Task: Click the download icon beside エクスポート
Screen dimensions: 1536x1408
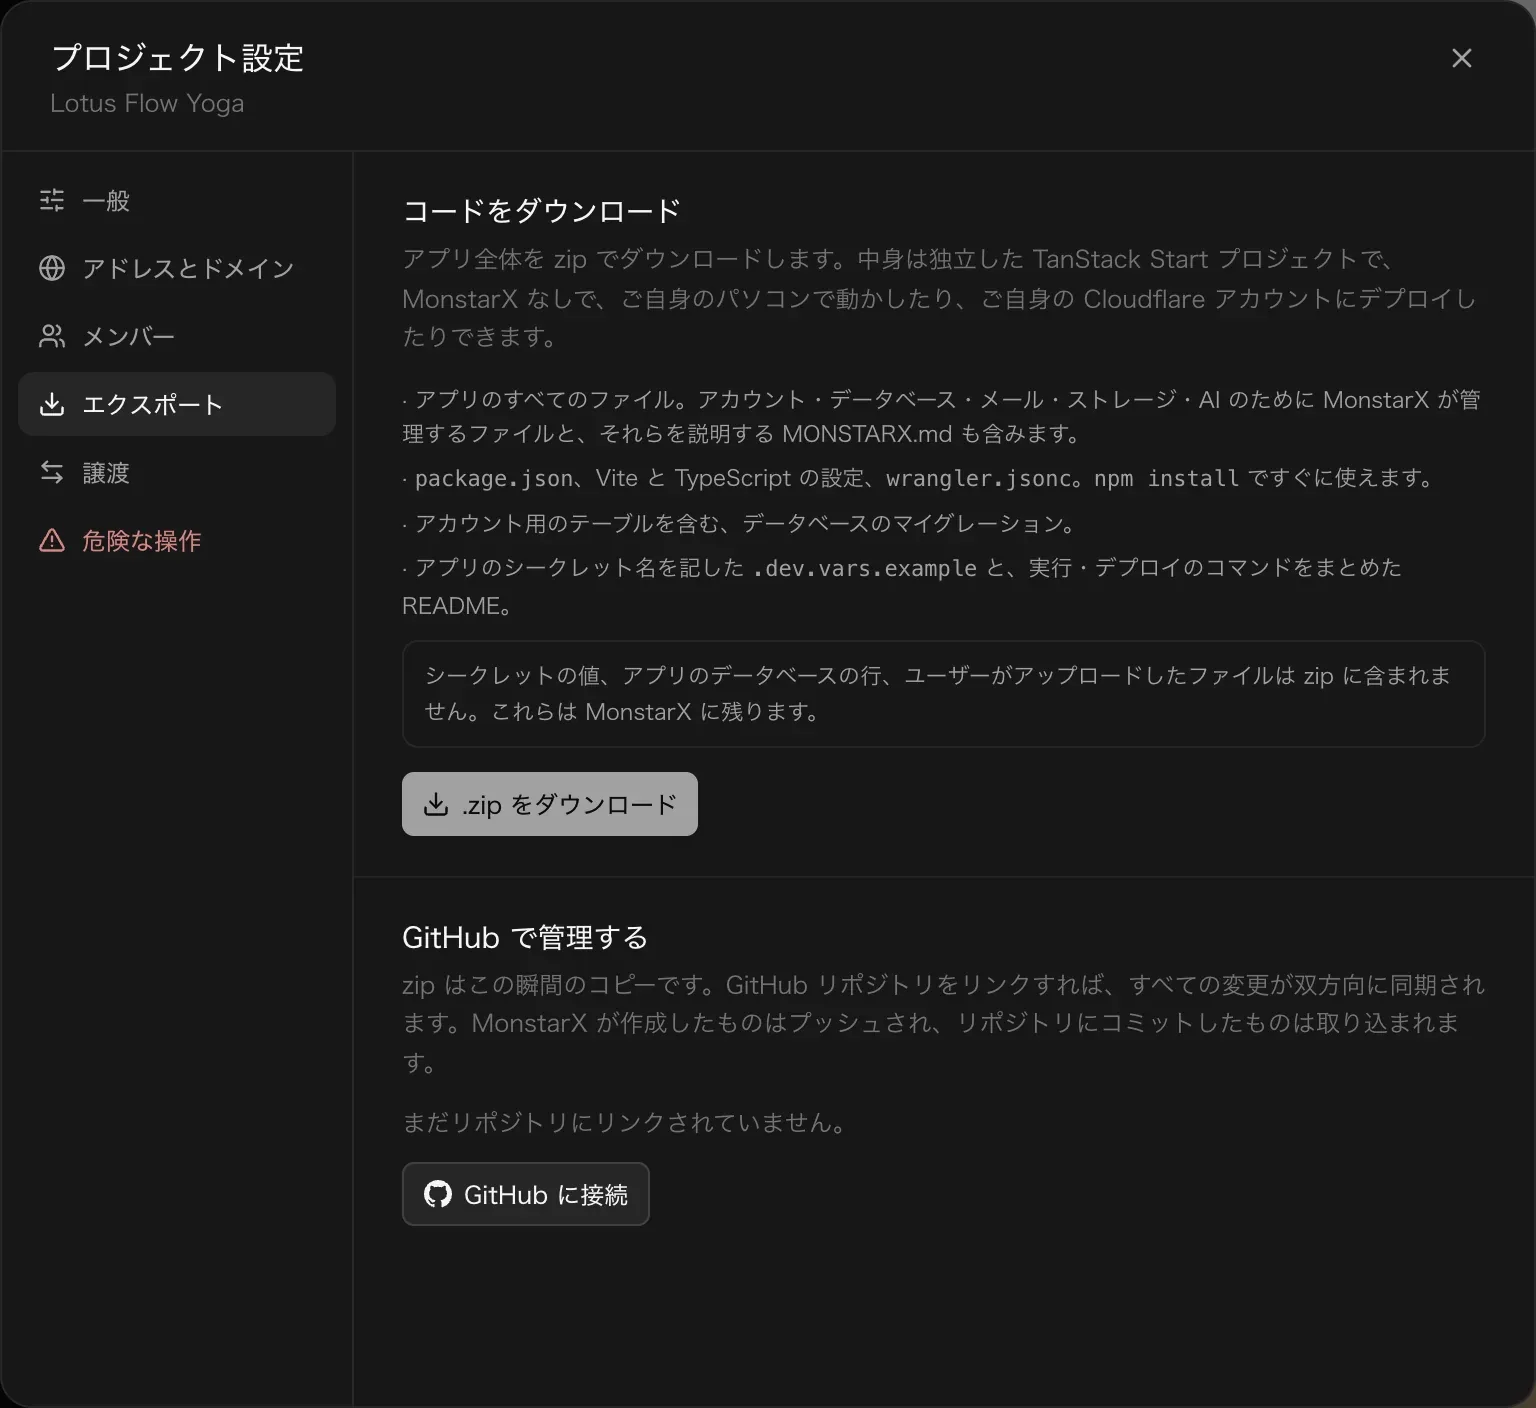Action: 52,404
